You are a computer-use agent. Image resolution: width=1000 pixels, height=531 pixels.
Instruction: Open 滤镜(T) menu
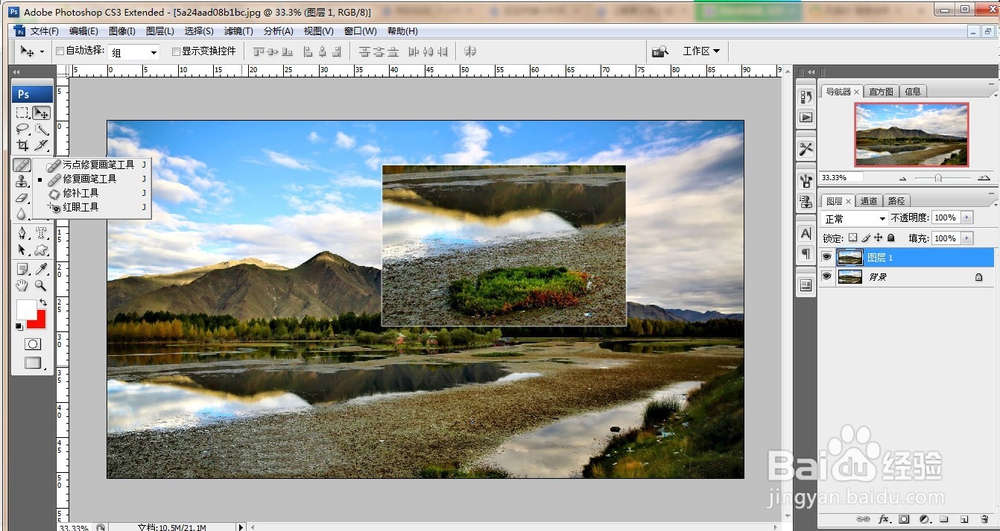pyautogui.click(x=239, y=31)
